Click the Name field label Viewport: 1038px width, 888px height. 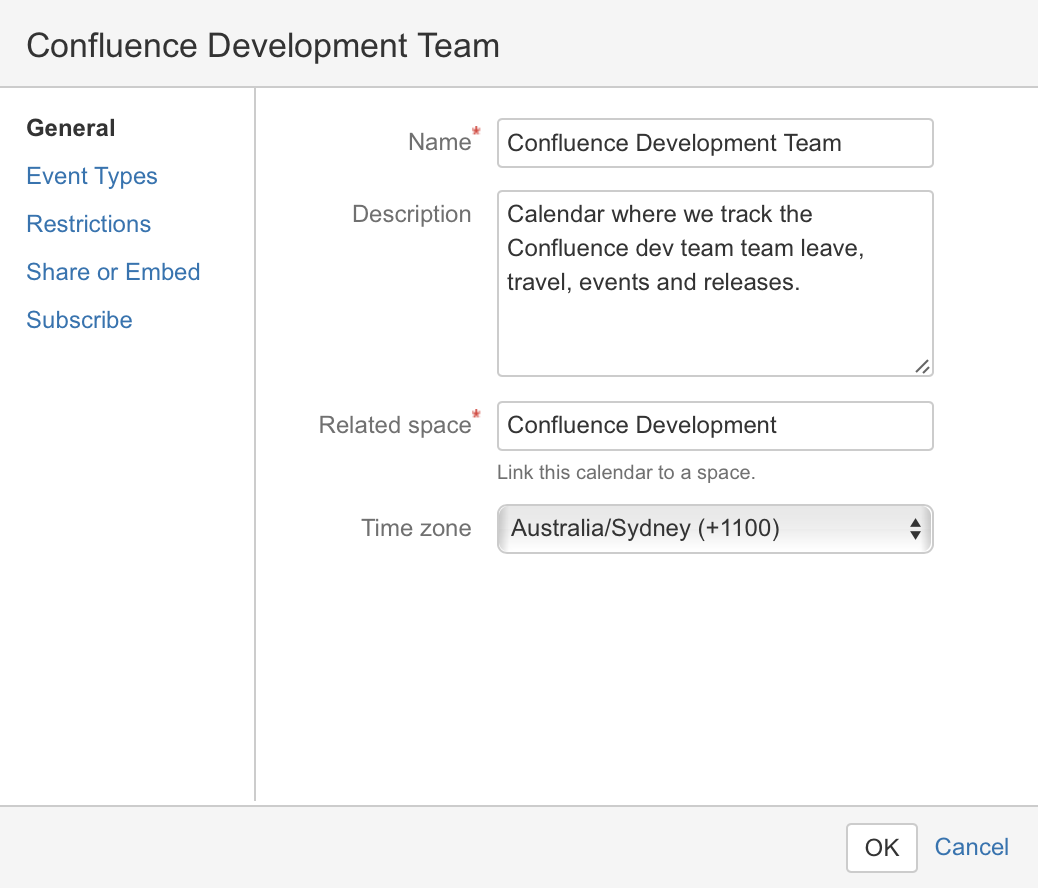[x=439, y=143]
